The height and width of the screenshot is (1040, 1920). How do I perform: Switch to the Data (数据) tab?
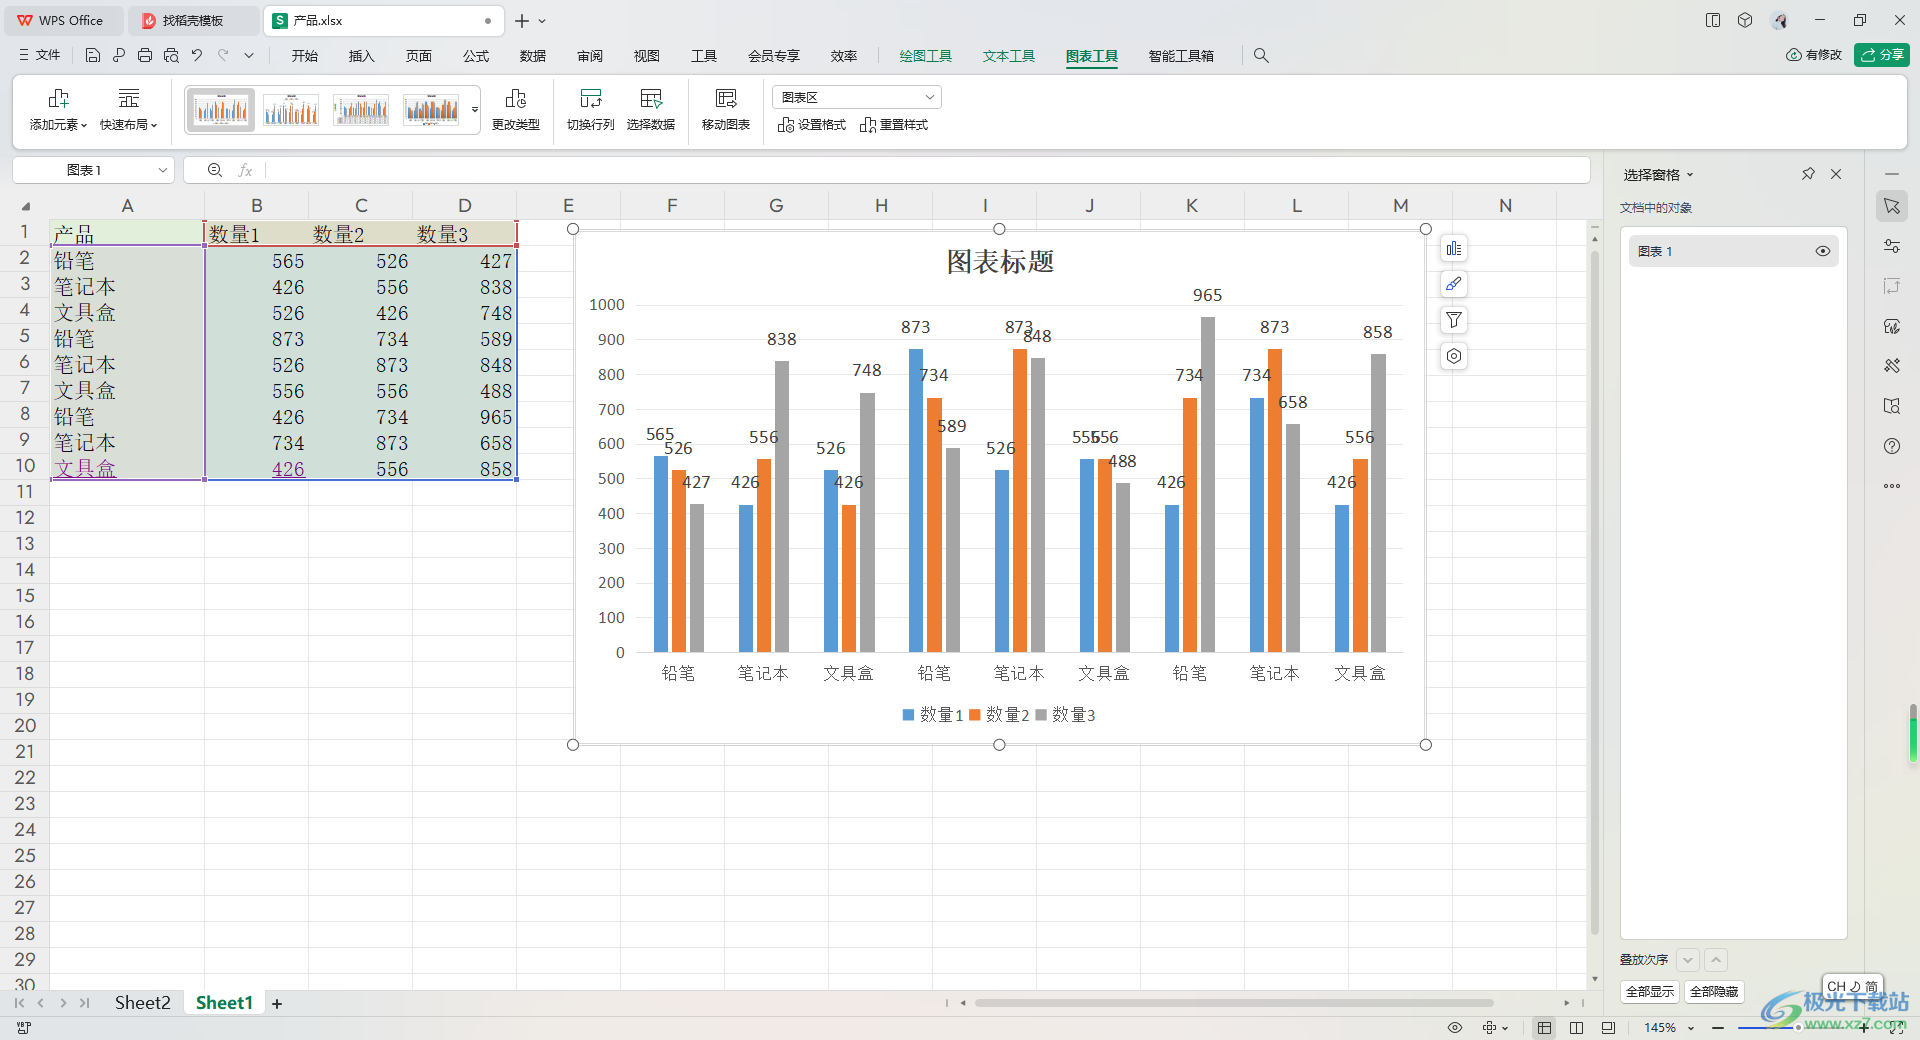(533, 56)
